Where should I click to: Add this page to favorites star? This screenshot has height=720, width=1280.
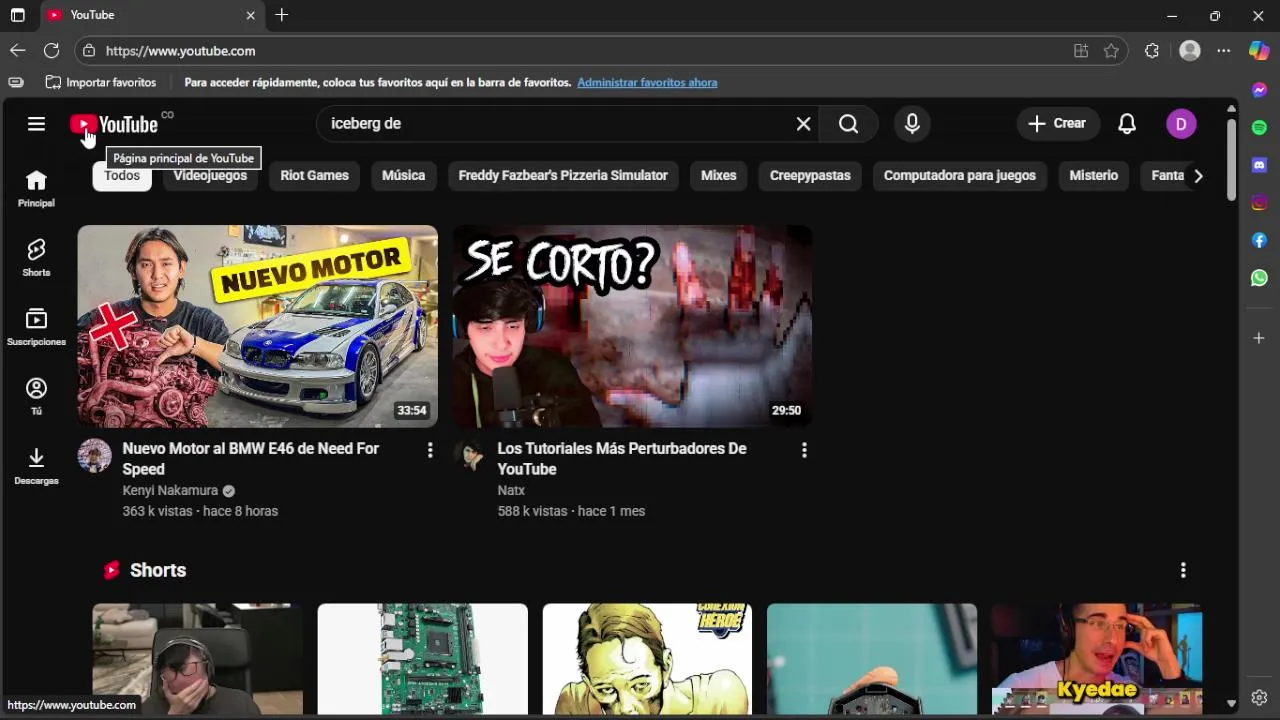point(1111,51)
